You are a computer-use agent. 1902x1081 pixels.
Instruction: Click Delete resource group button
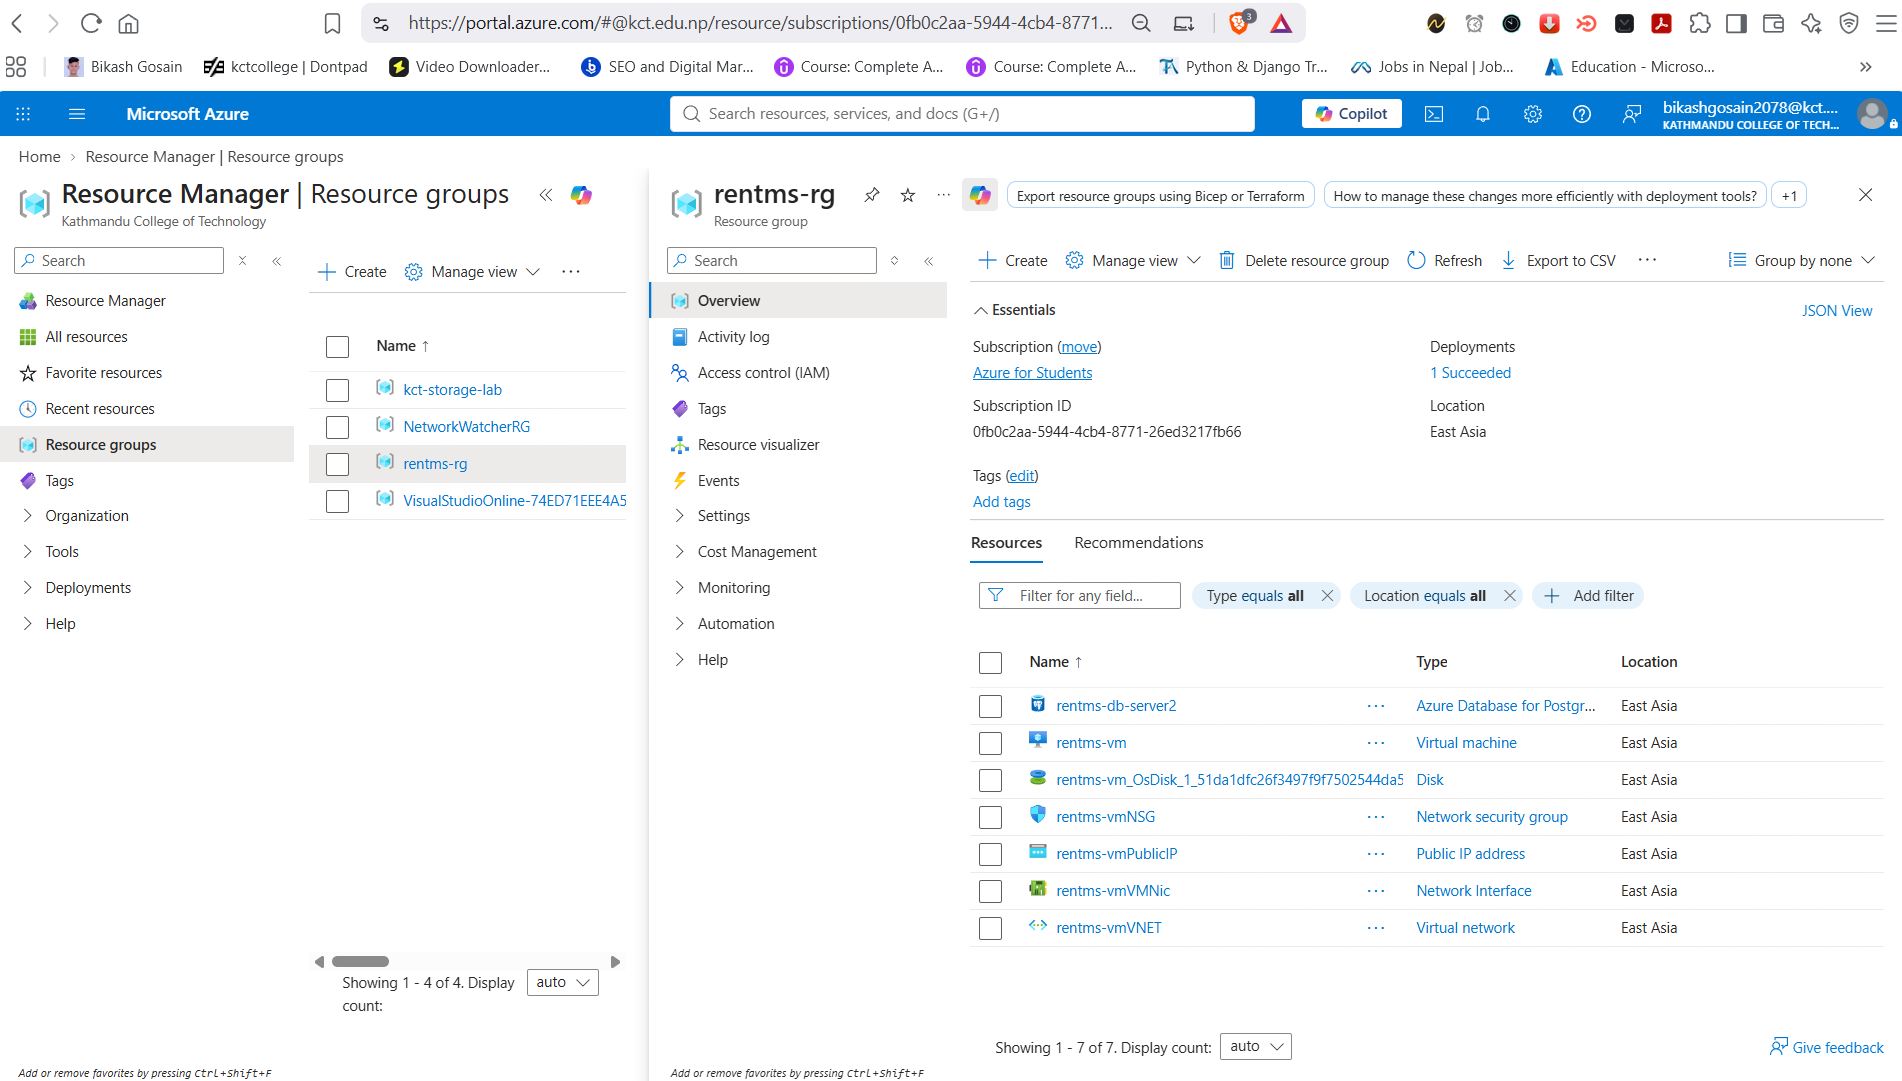pyautogui.click(x=1303, y=260)
